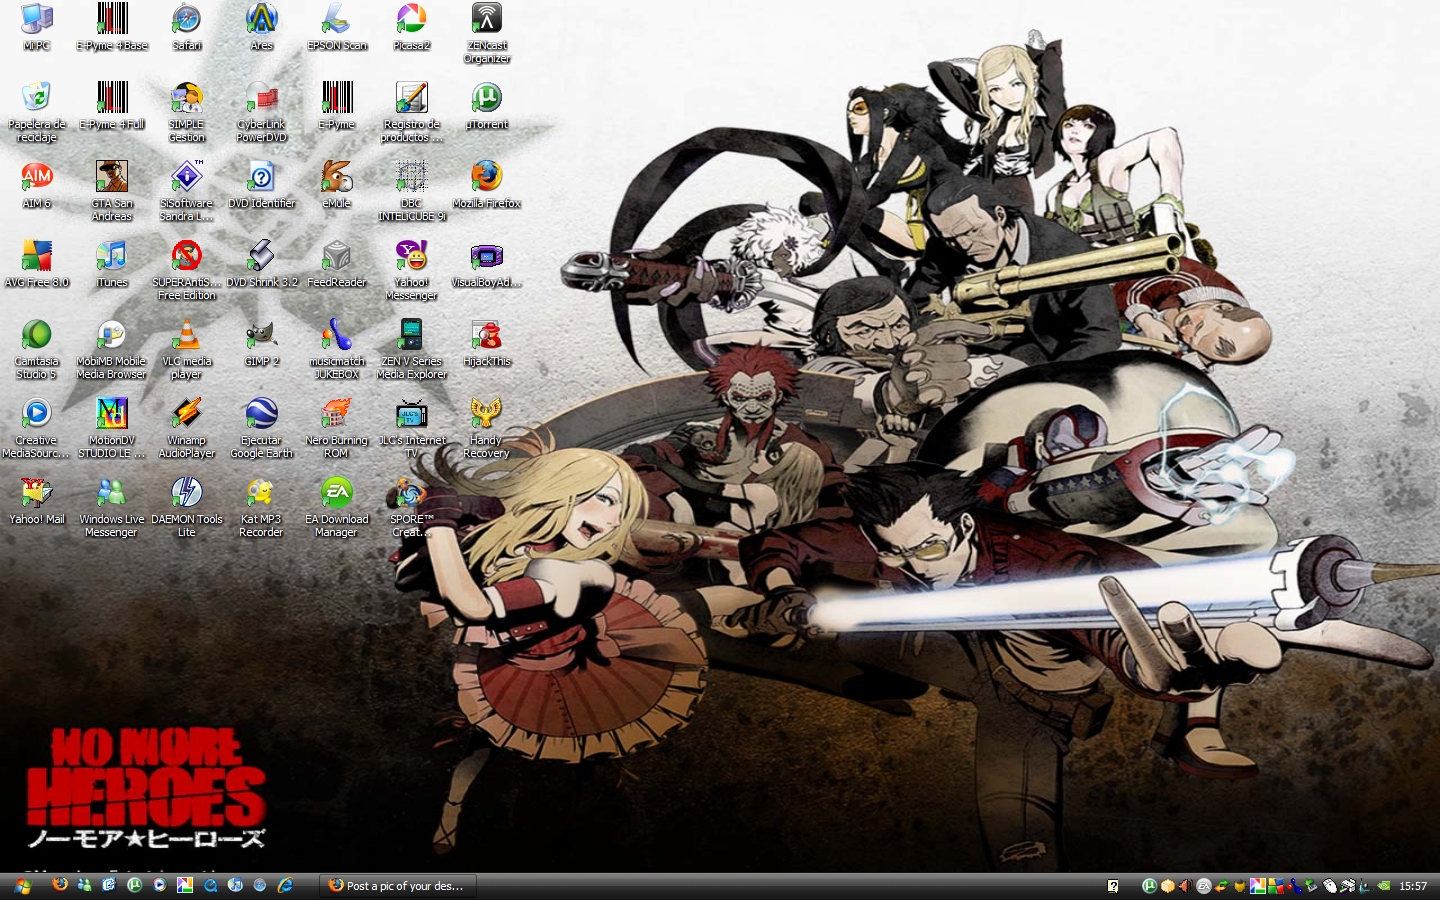Viewport: 1440px width, 900px height.
Task: Click the volume speaker tray icon
Action: (x=1185, y=886)
